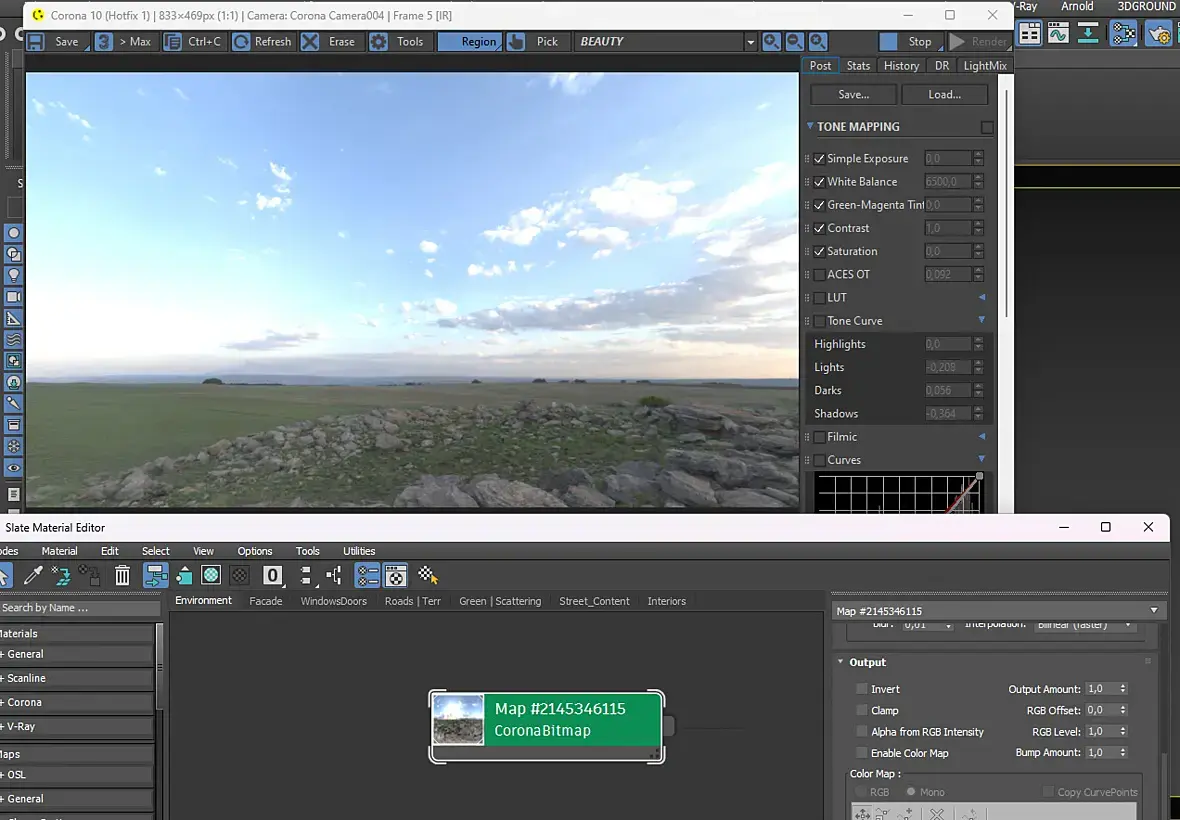The image size is (1180, 820).
Task: Click the Pick hand icon in render toolbar
Action: (516, 42)
